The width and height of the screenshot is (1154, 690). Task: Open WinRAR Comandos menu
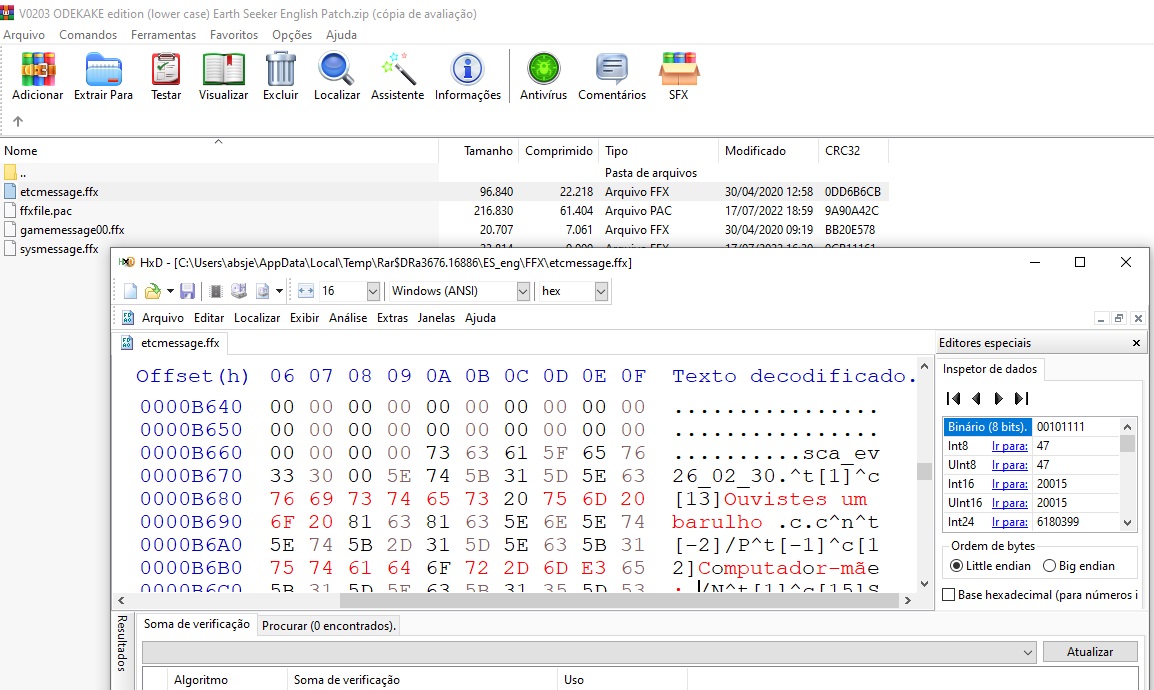(88, 35)
